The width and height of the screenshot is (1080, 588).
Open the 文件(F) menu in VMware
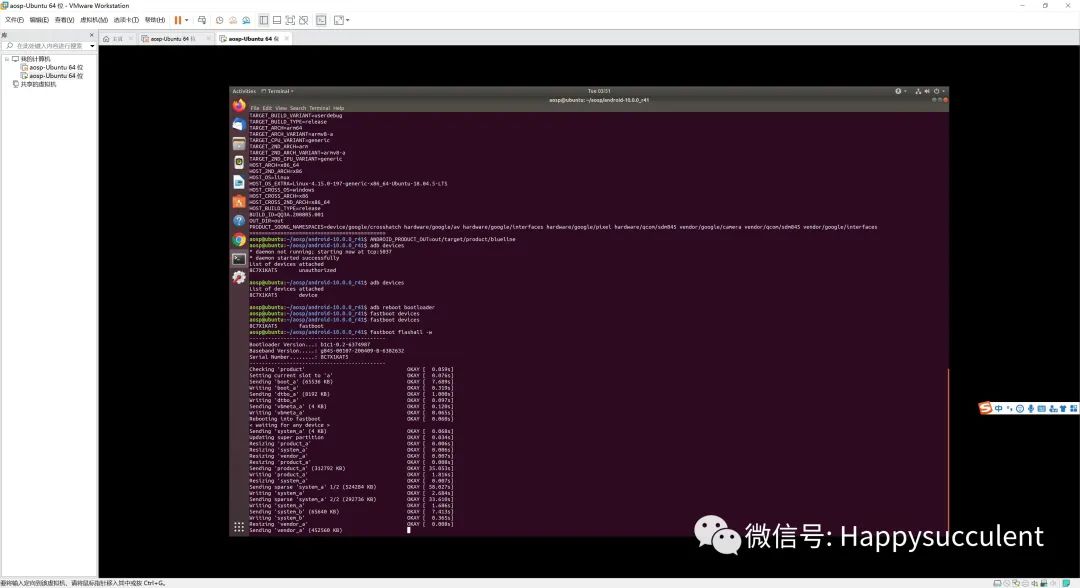[x=14, y=20]
